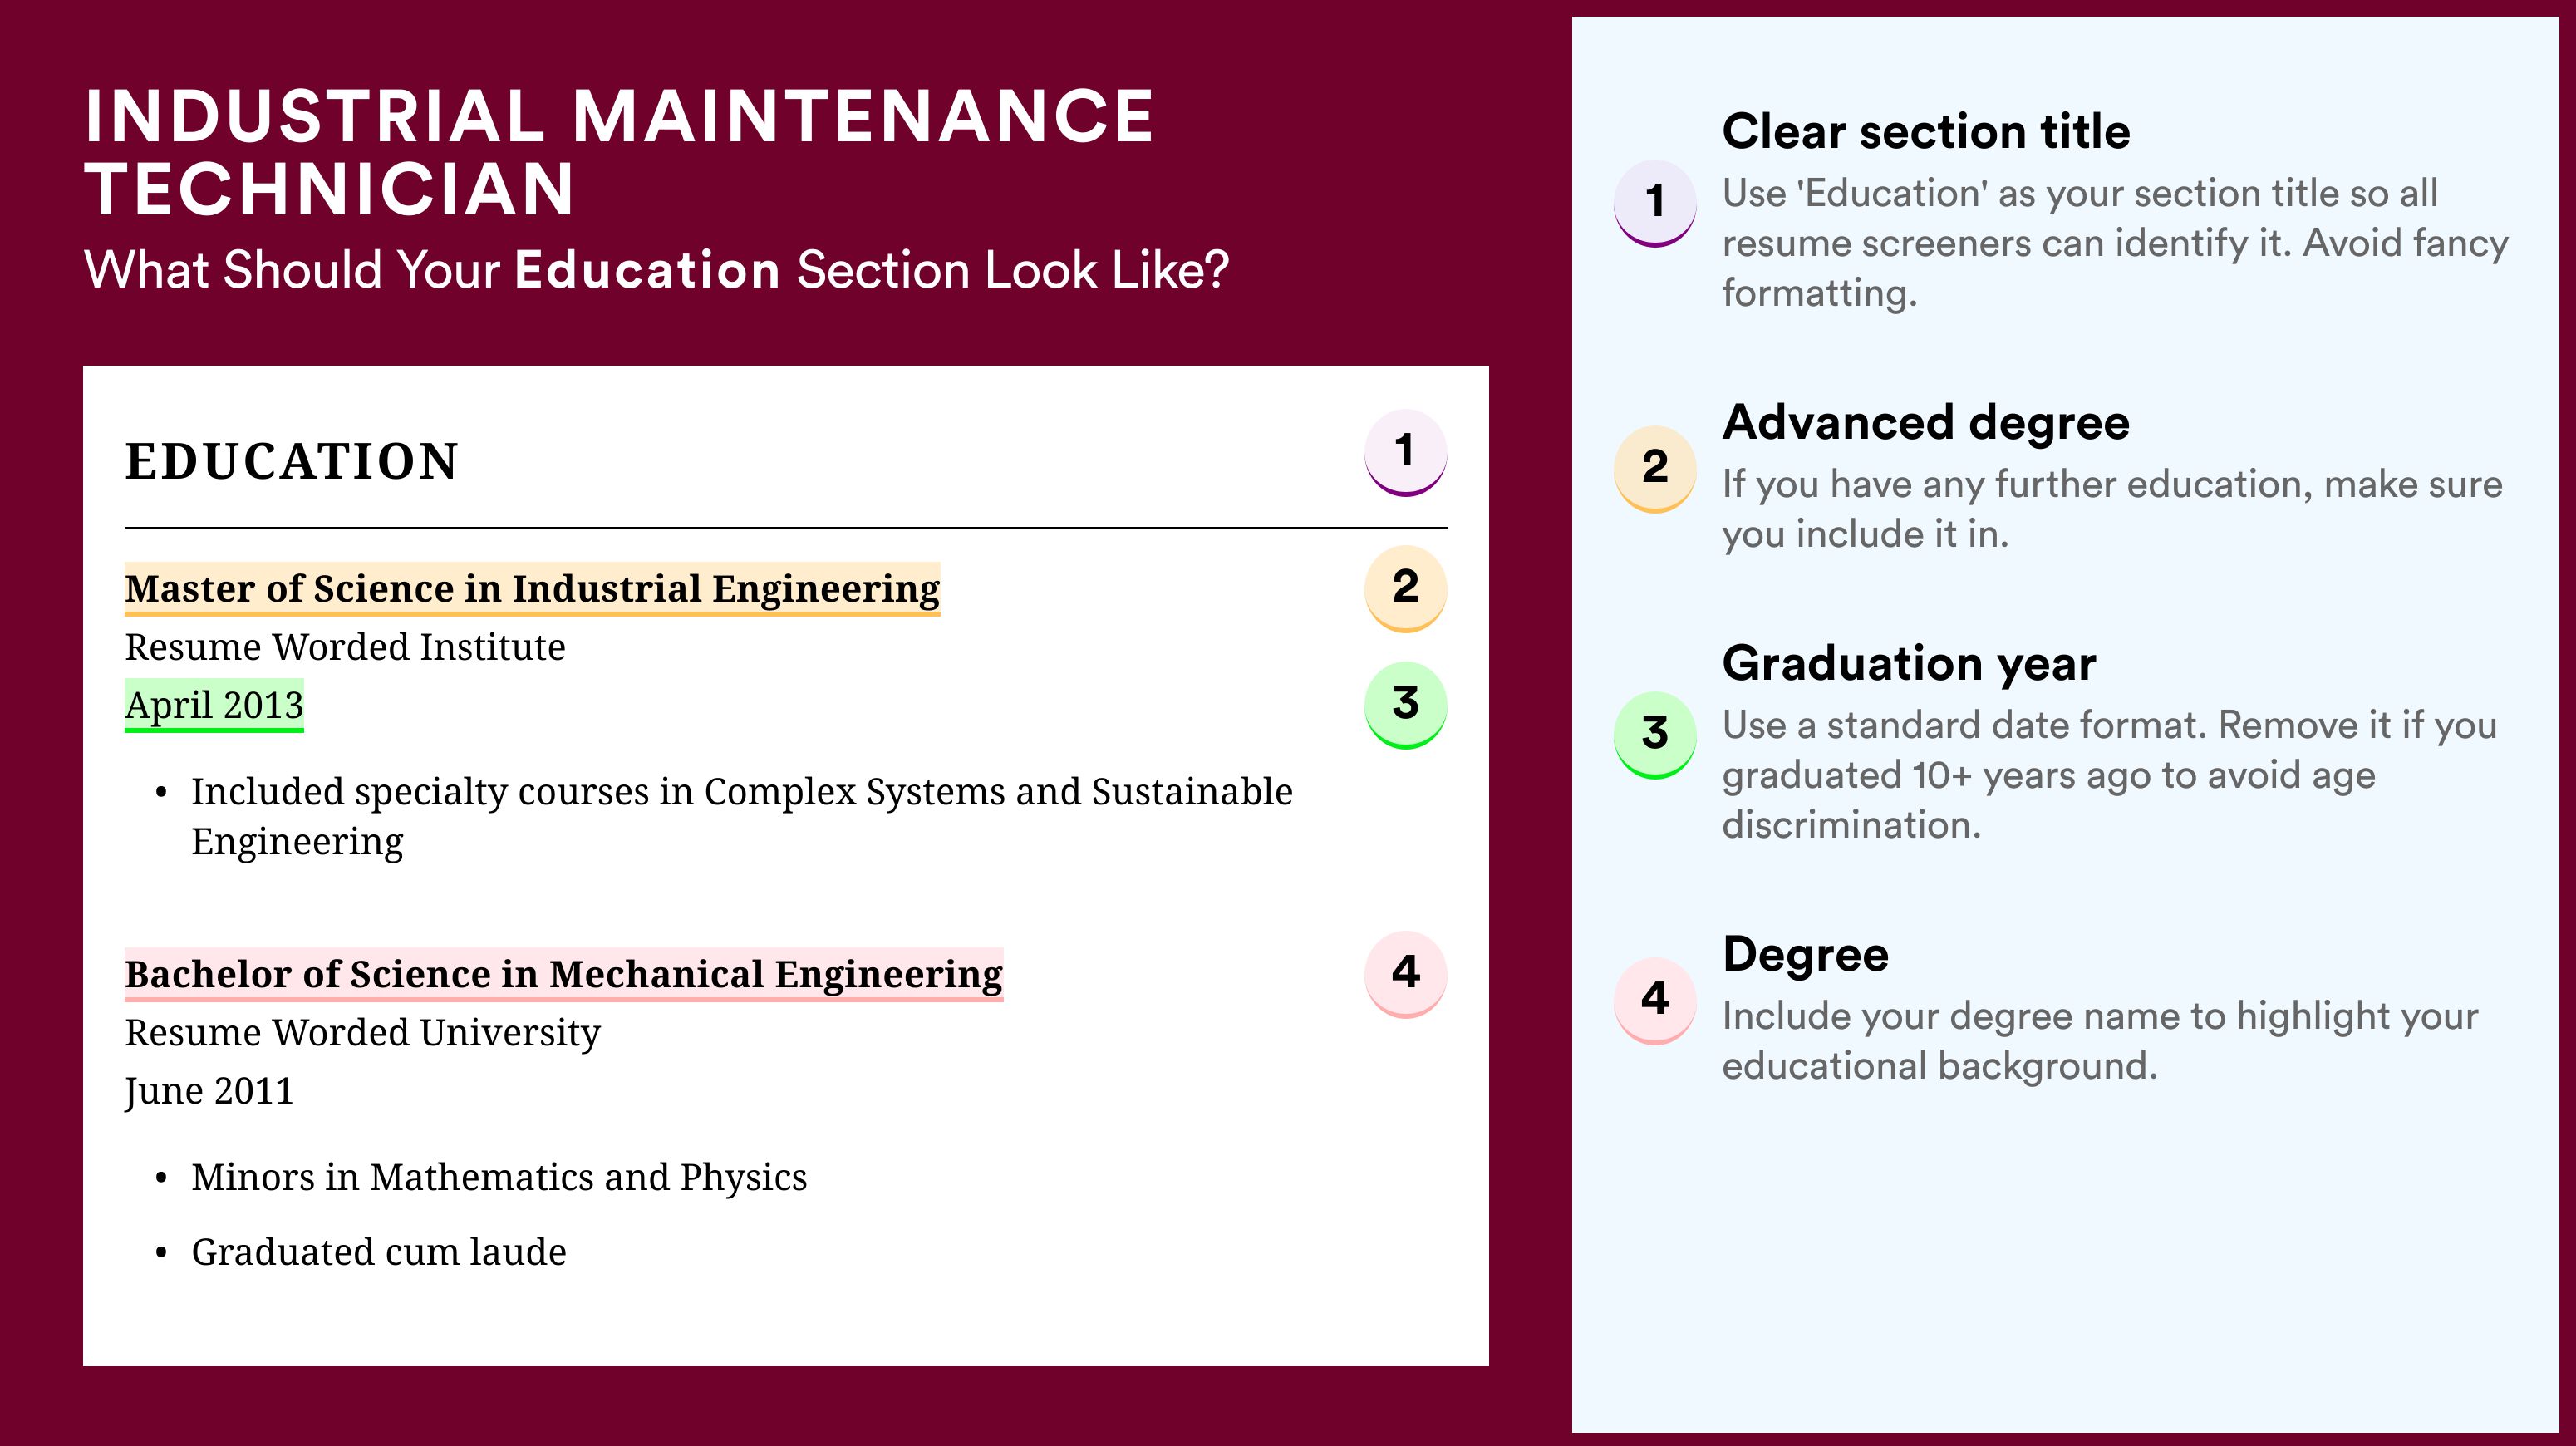Select the Degree tip heading
The width and height of the screenshot is (2576, 1446).
click(x=1806, y=956)
